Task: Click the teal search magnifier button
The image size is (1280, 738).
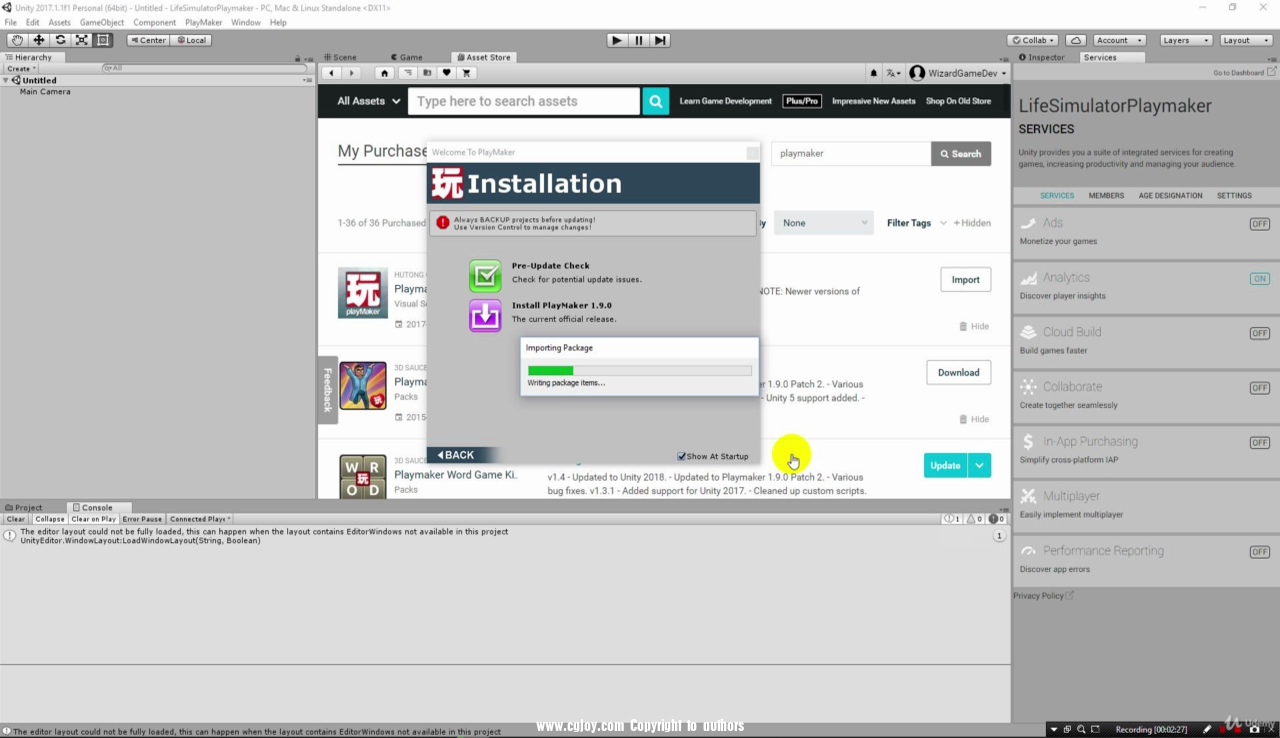Action: [655, 101]
